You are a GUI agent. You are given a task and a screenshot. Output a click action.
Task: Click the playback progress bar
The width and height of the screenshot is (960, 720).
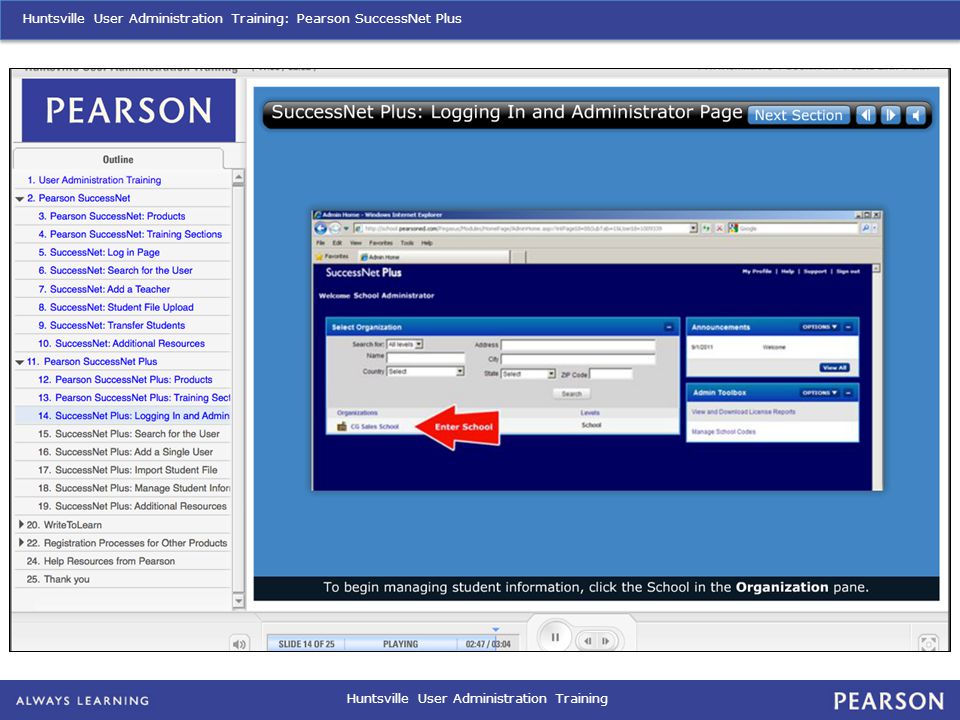[393, 643]
